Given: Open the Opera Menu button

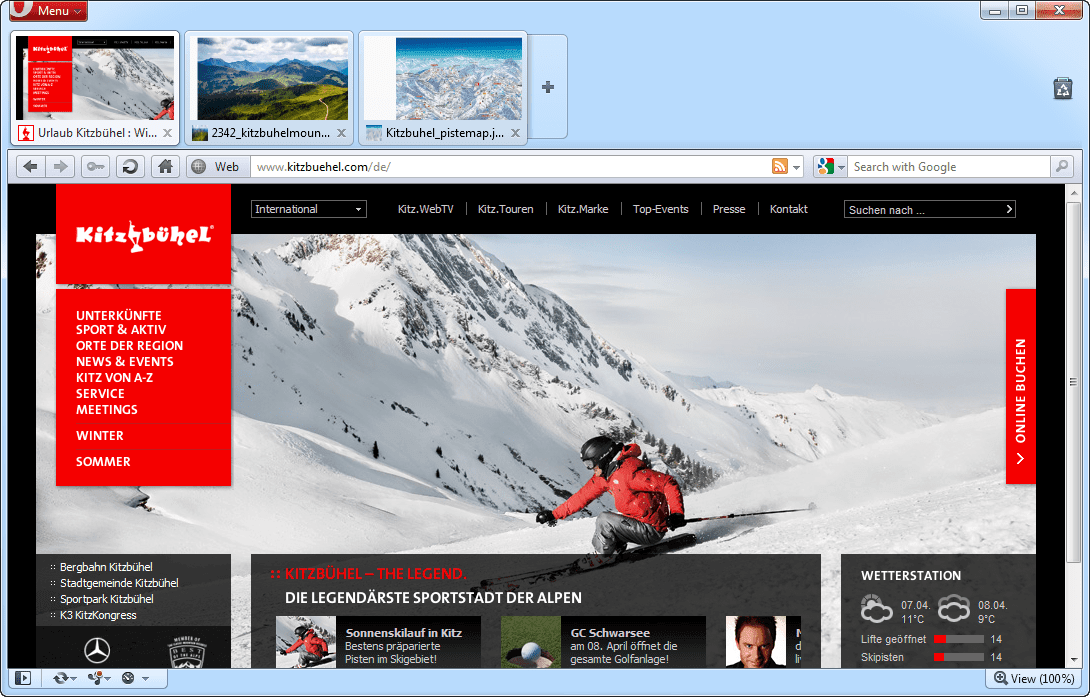Looking at the screenshot, I should tap(48, 11).
